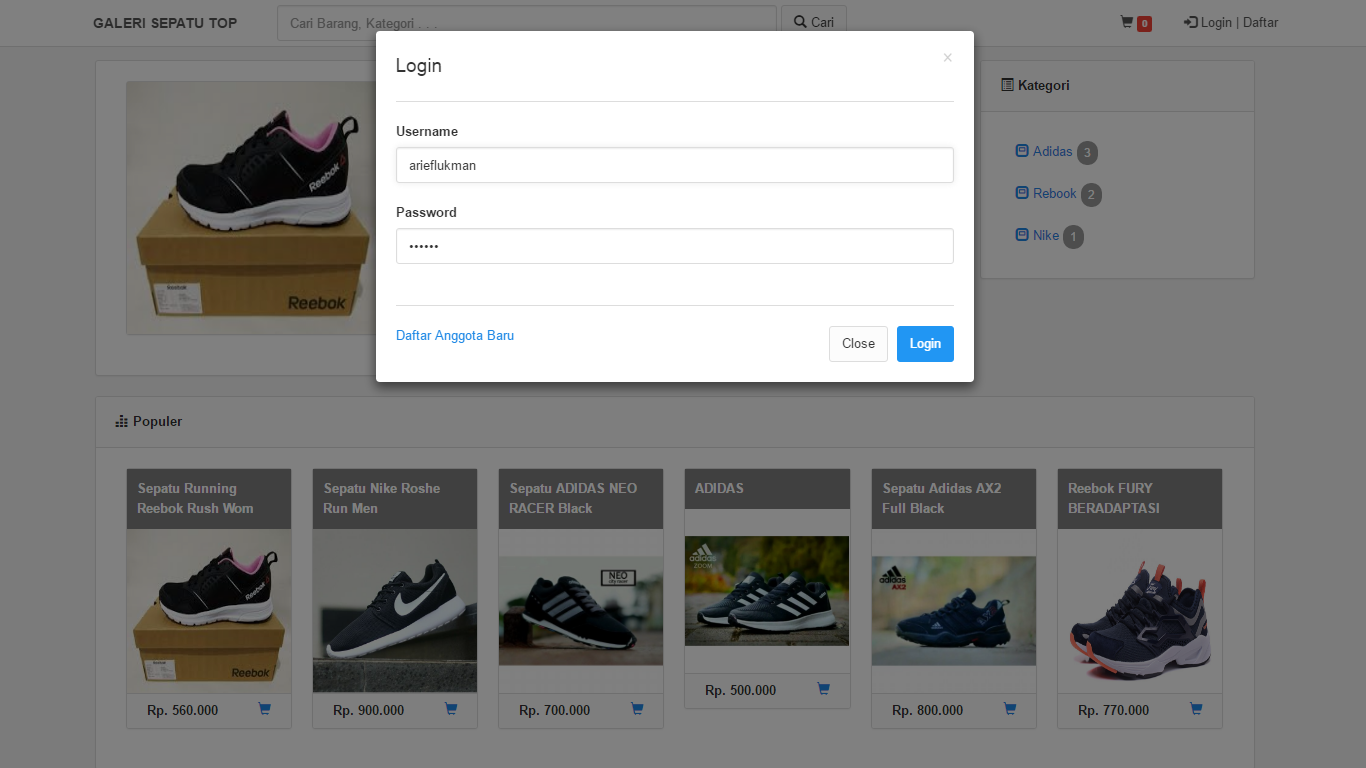Go to GALERI SEPATU TOP home

click(x=165, y=23)
